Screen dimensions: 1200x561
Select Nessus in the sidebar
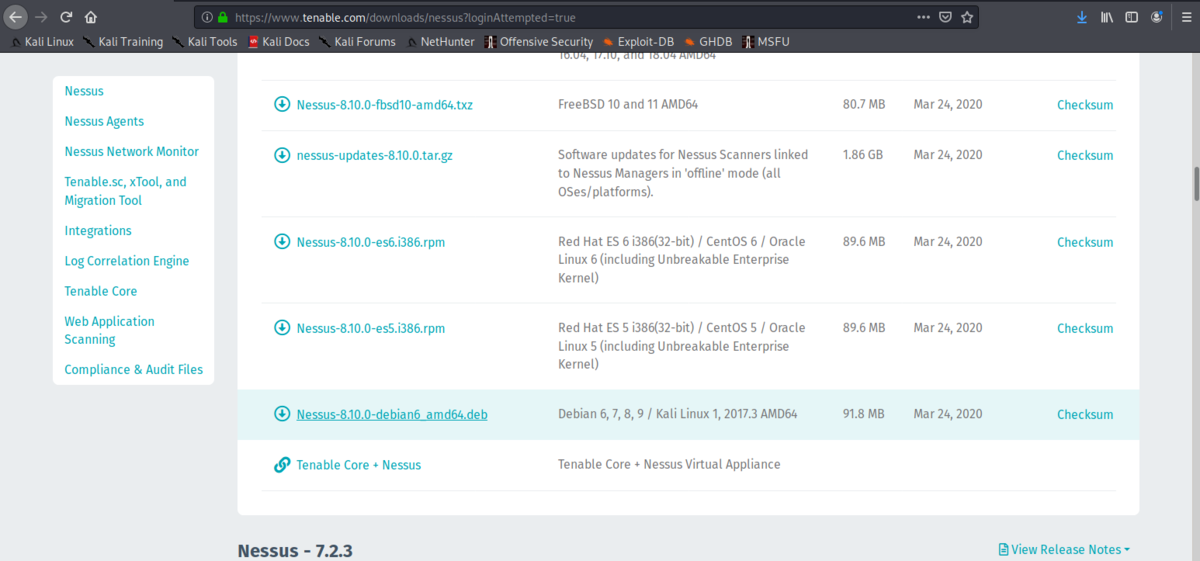point(84,91)
